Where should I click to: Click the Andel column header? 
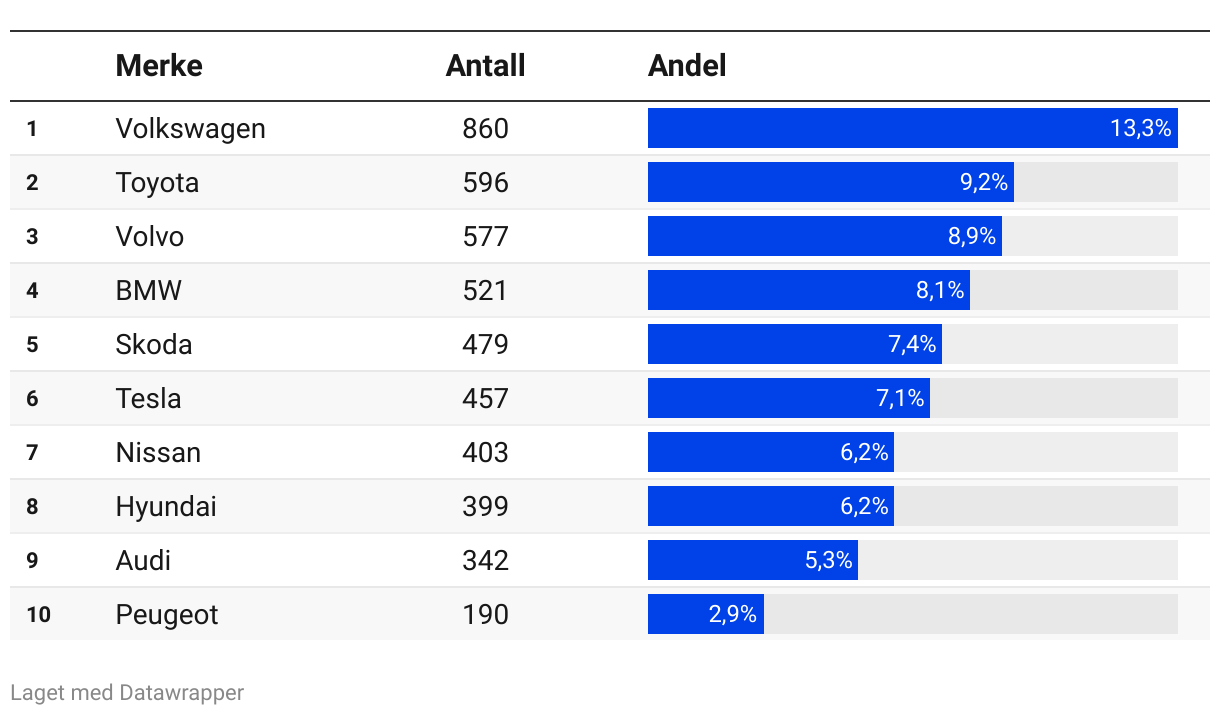point(687,66)
